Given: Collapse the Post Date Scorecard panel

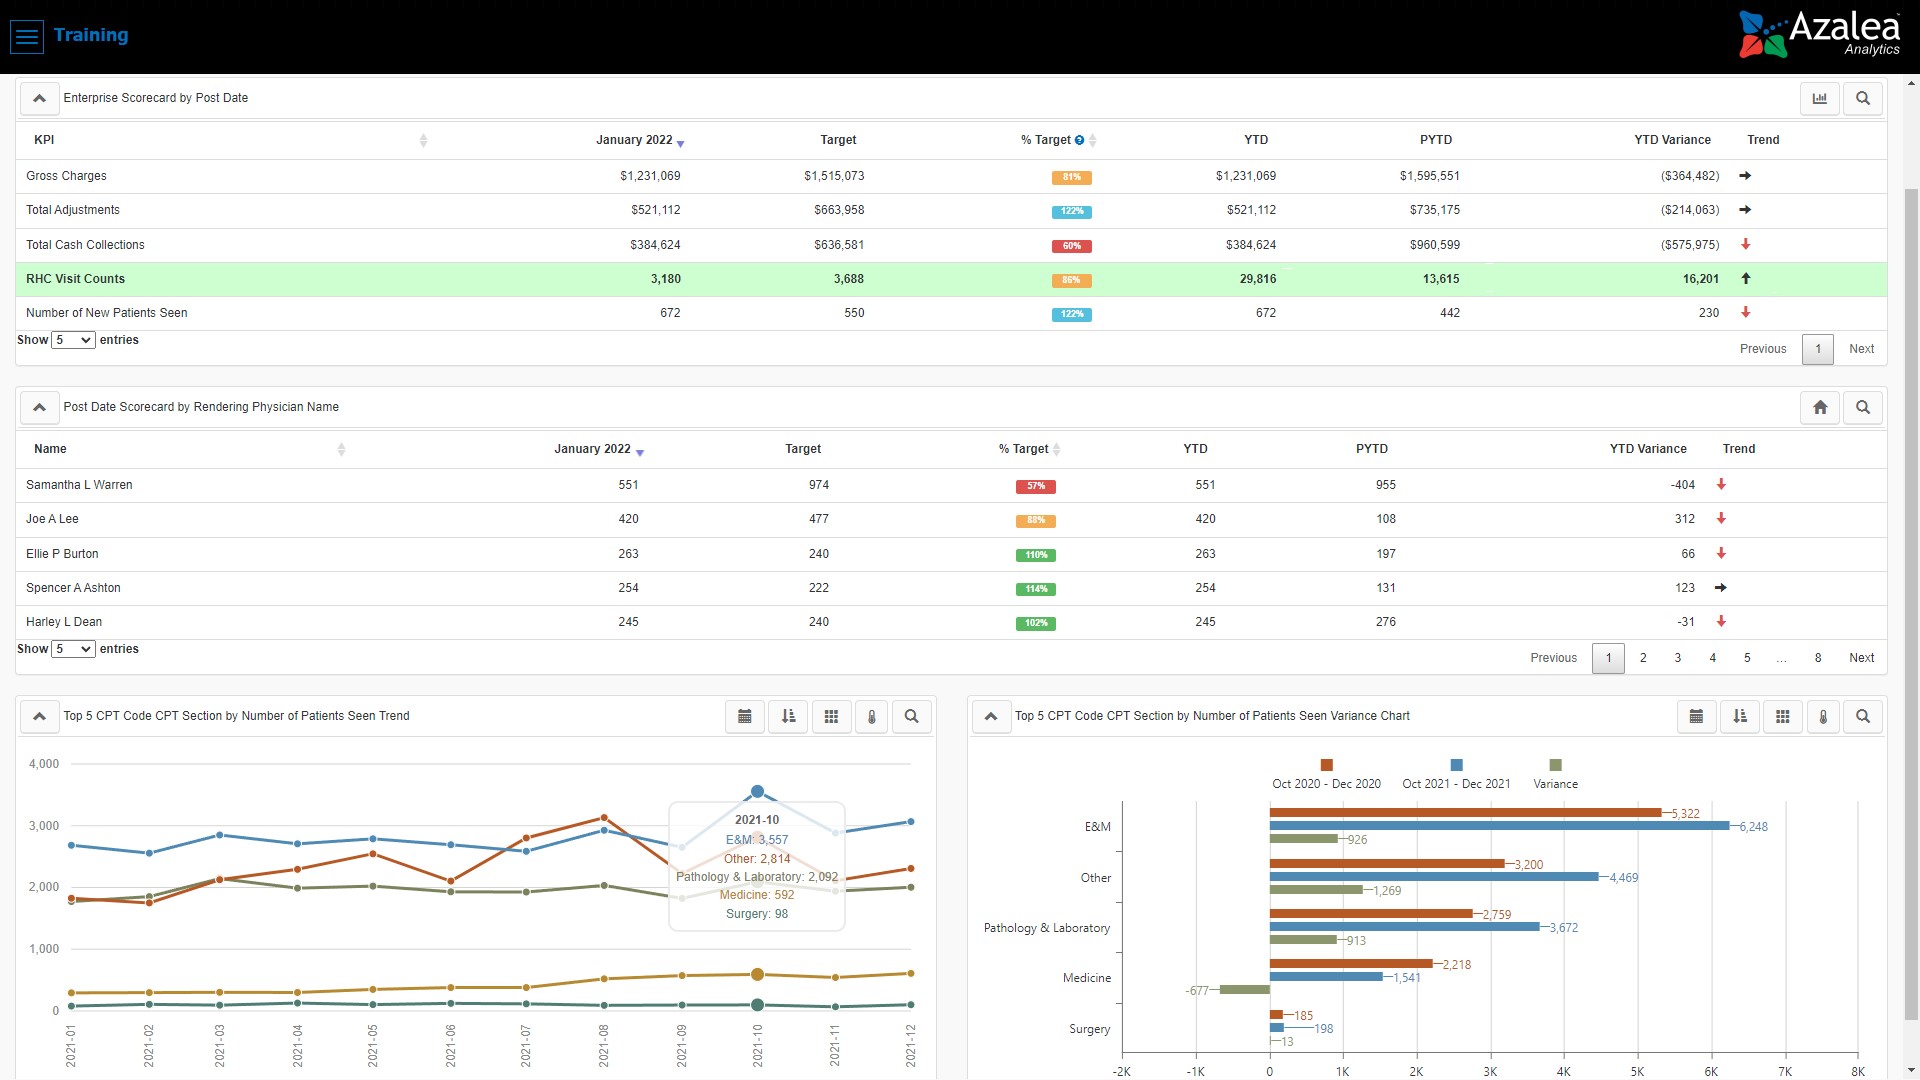Looking at the screenshot, I should (39, 407).
